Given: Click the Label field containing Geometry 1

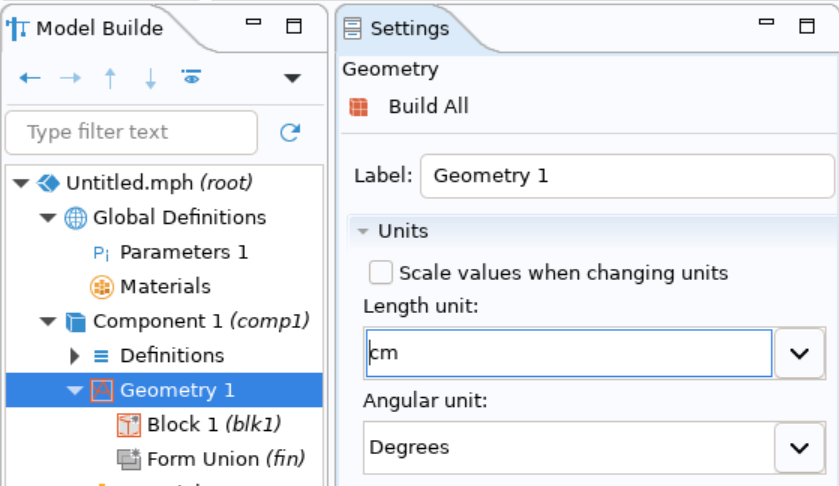Looking at the screenshot, I should point(627,176).
